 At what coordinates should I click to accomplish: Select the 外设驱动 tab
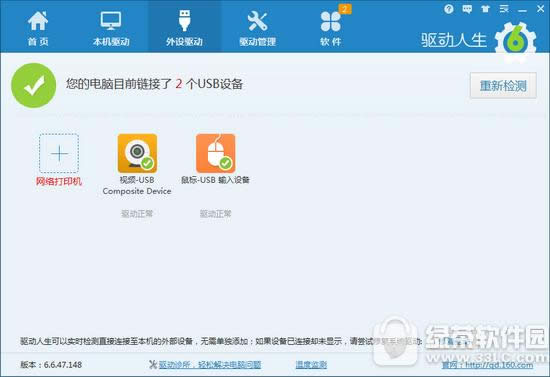tap(185, 28)
